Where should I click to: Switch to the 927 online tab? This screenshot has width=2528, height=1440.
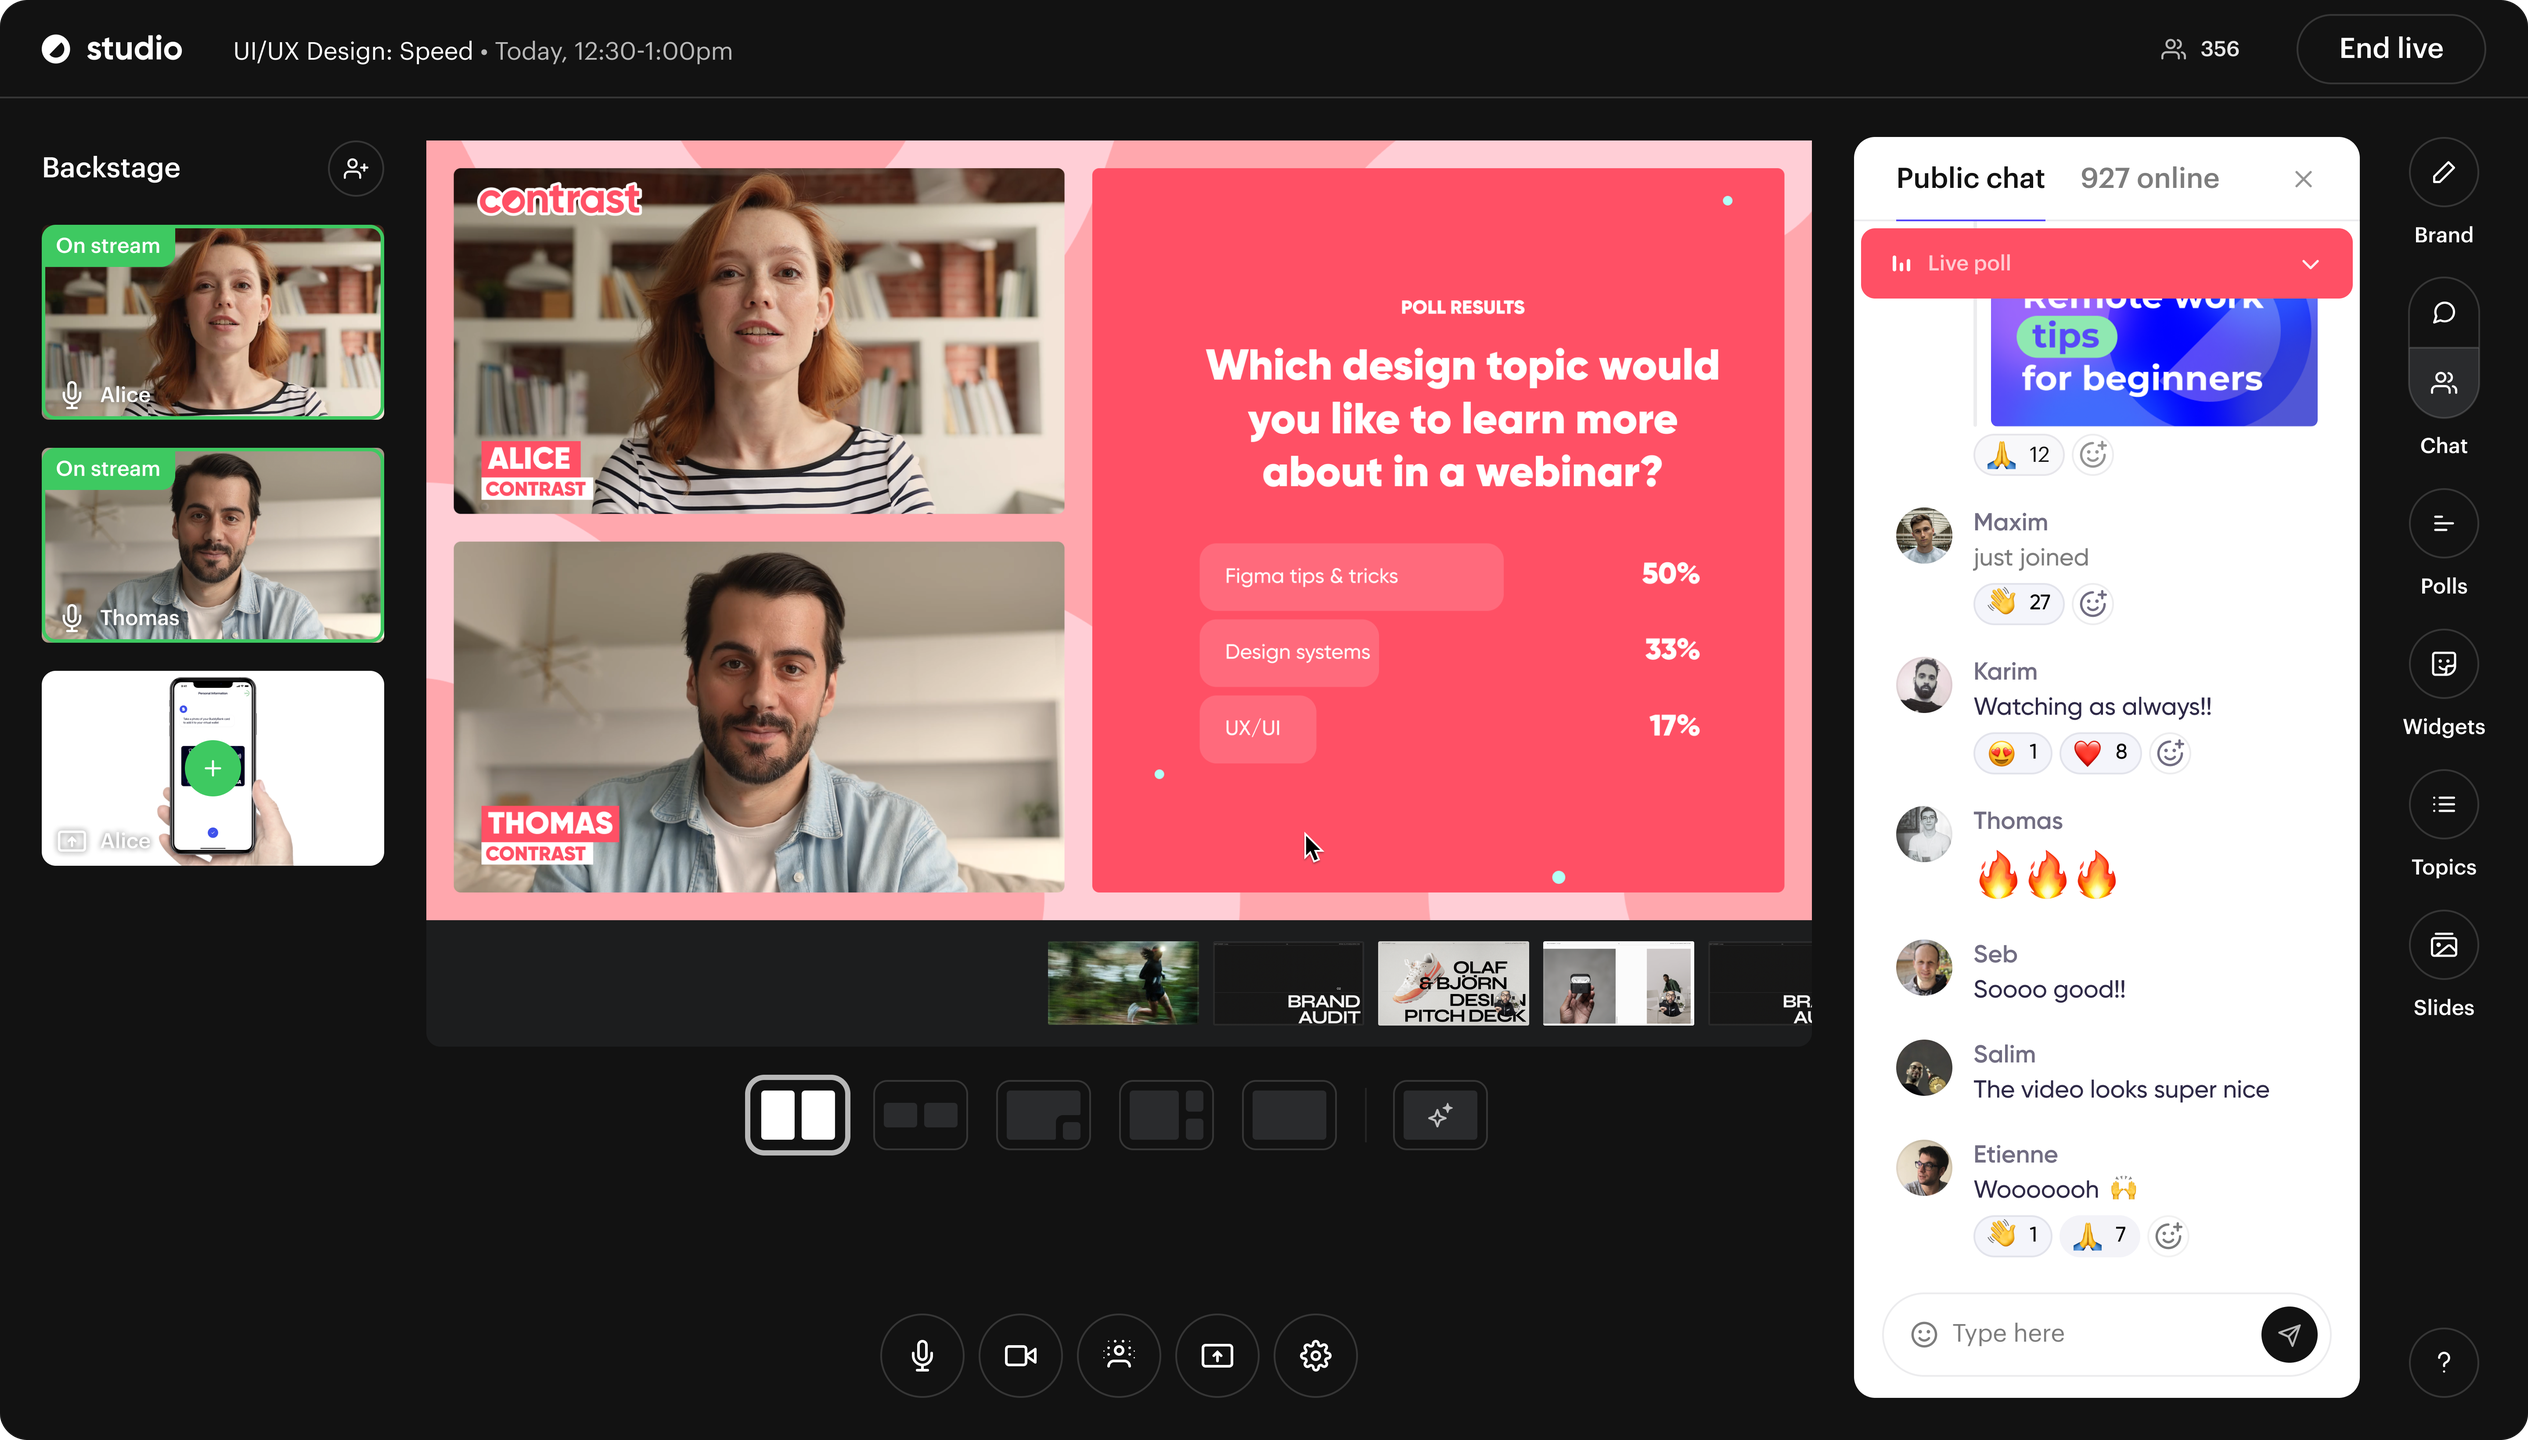pos(2149,179)
